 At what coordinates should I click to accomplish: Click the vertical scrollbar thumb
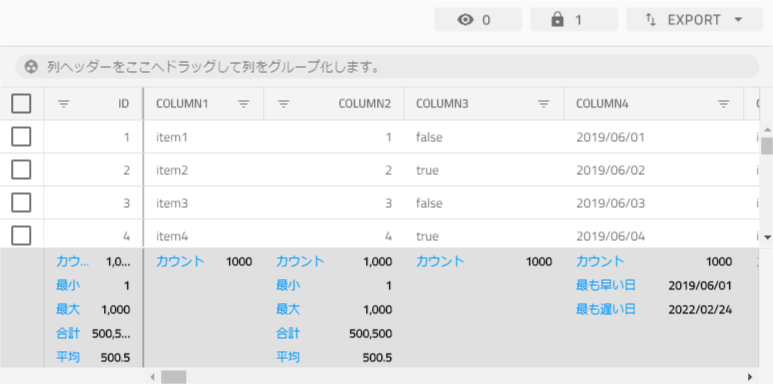pyautogui.click(x=767, y=146)
